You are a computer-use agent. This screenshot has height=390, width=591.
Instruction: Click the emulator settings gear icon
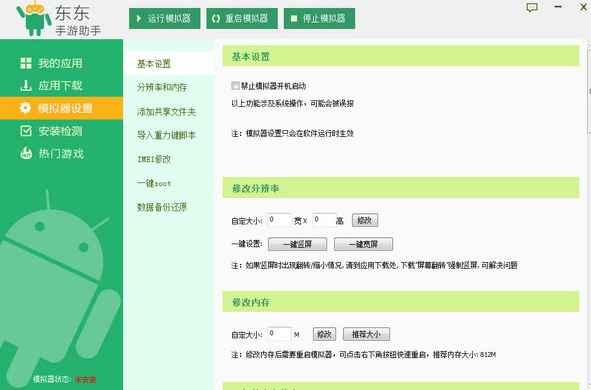click(26, 108)
